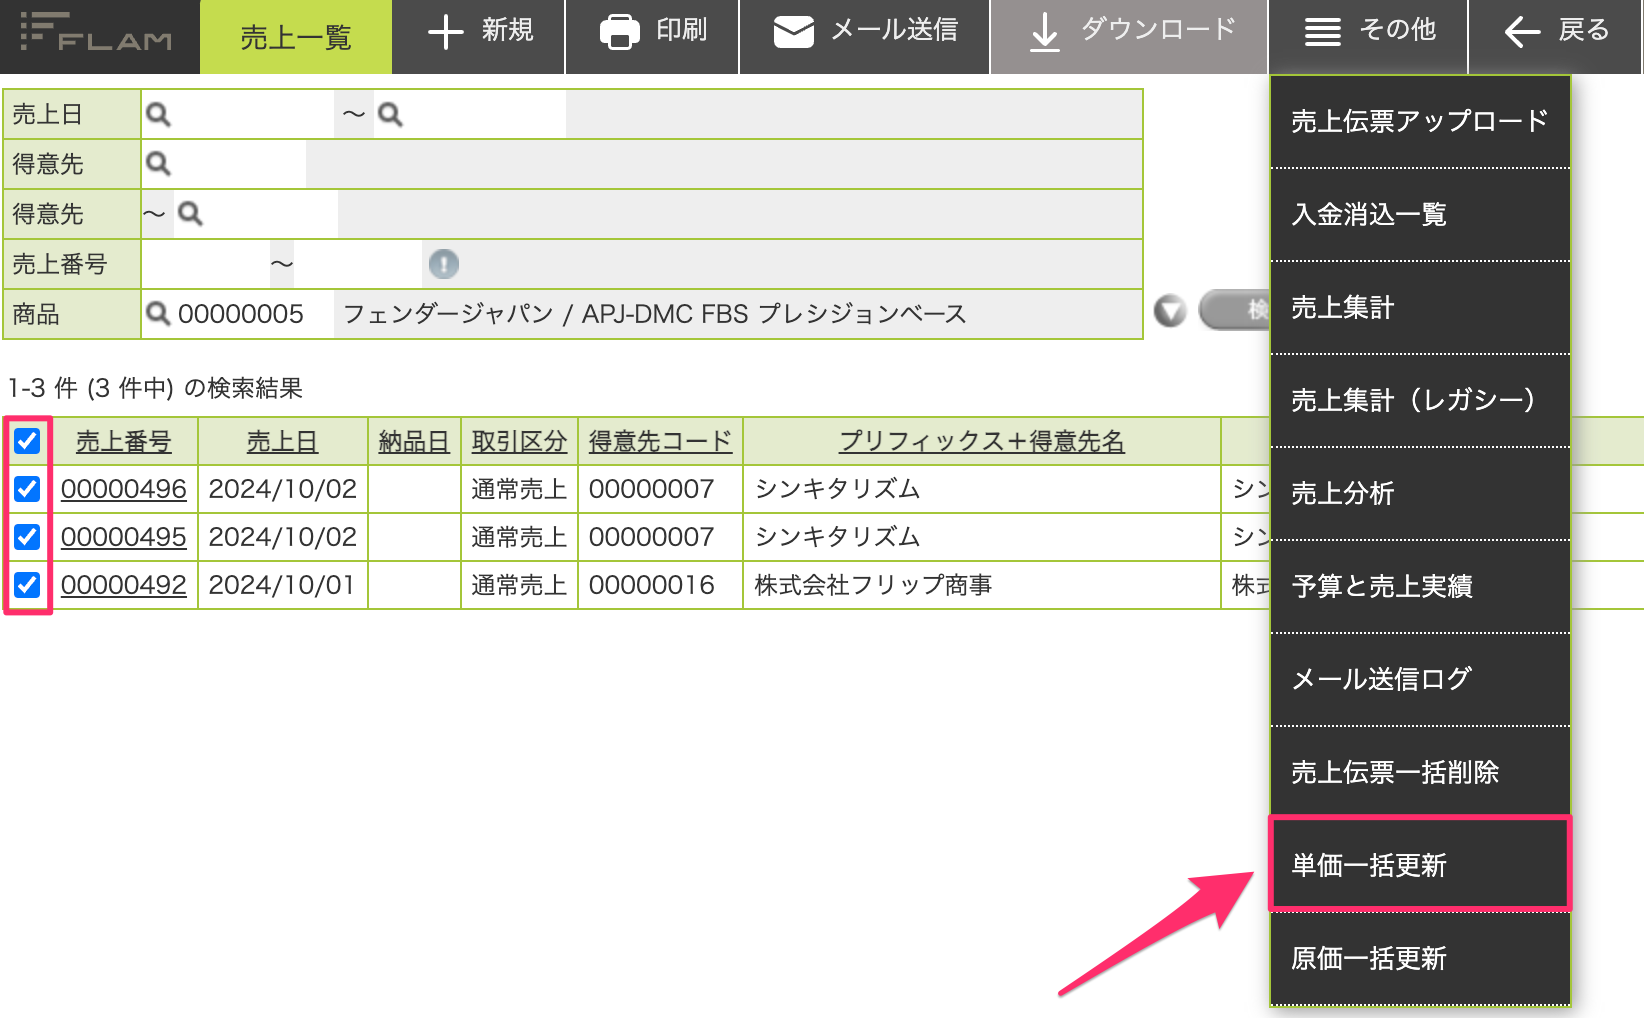Click the 売上日 end date search icon
1644x1018 pixels.
(390, 114)
